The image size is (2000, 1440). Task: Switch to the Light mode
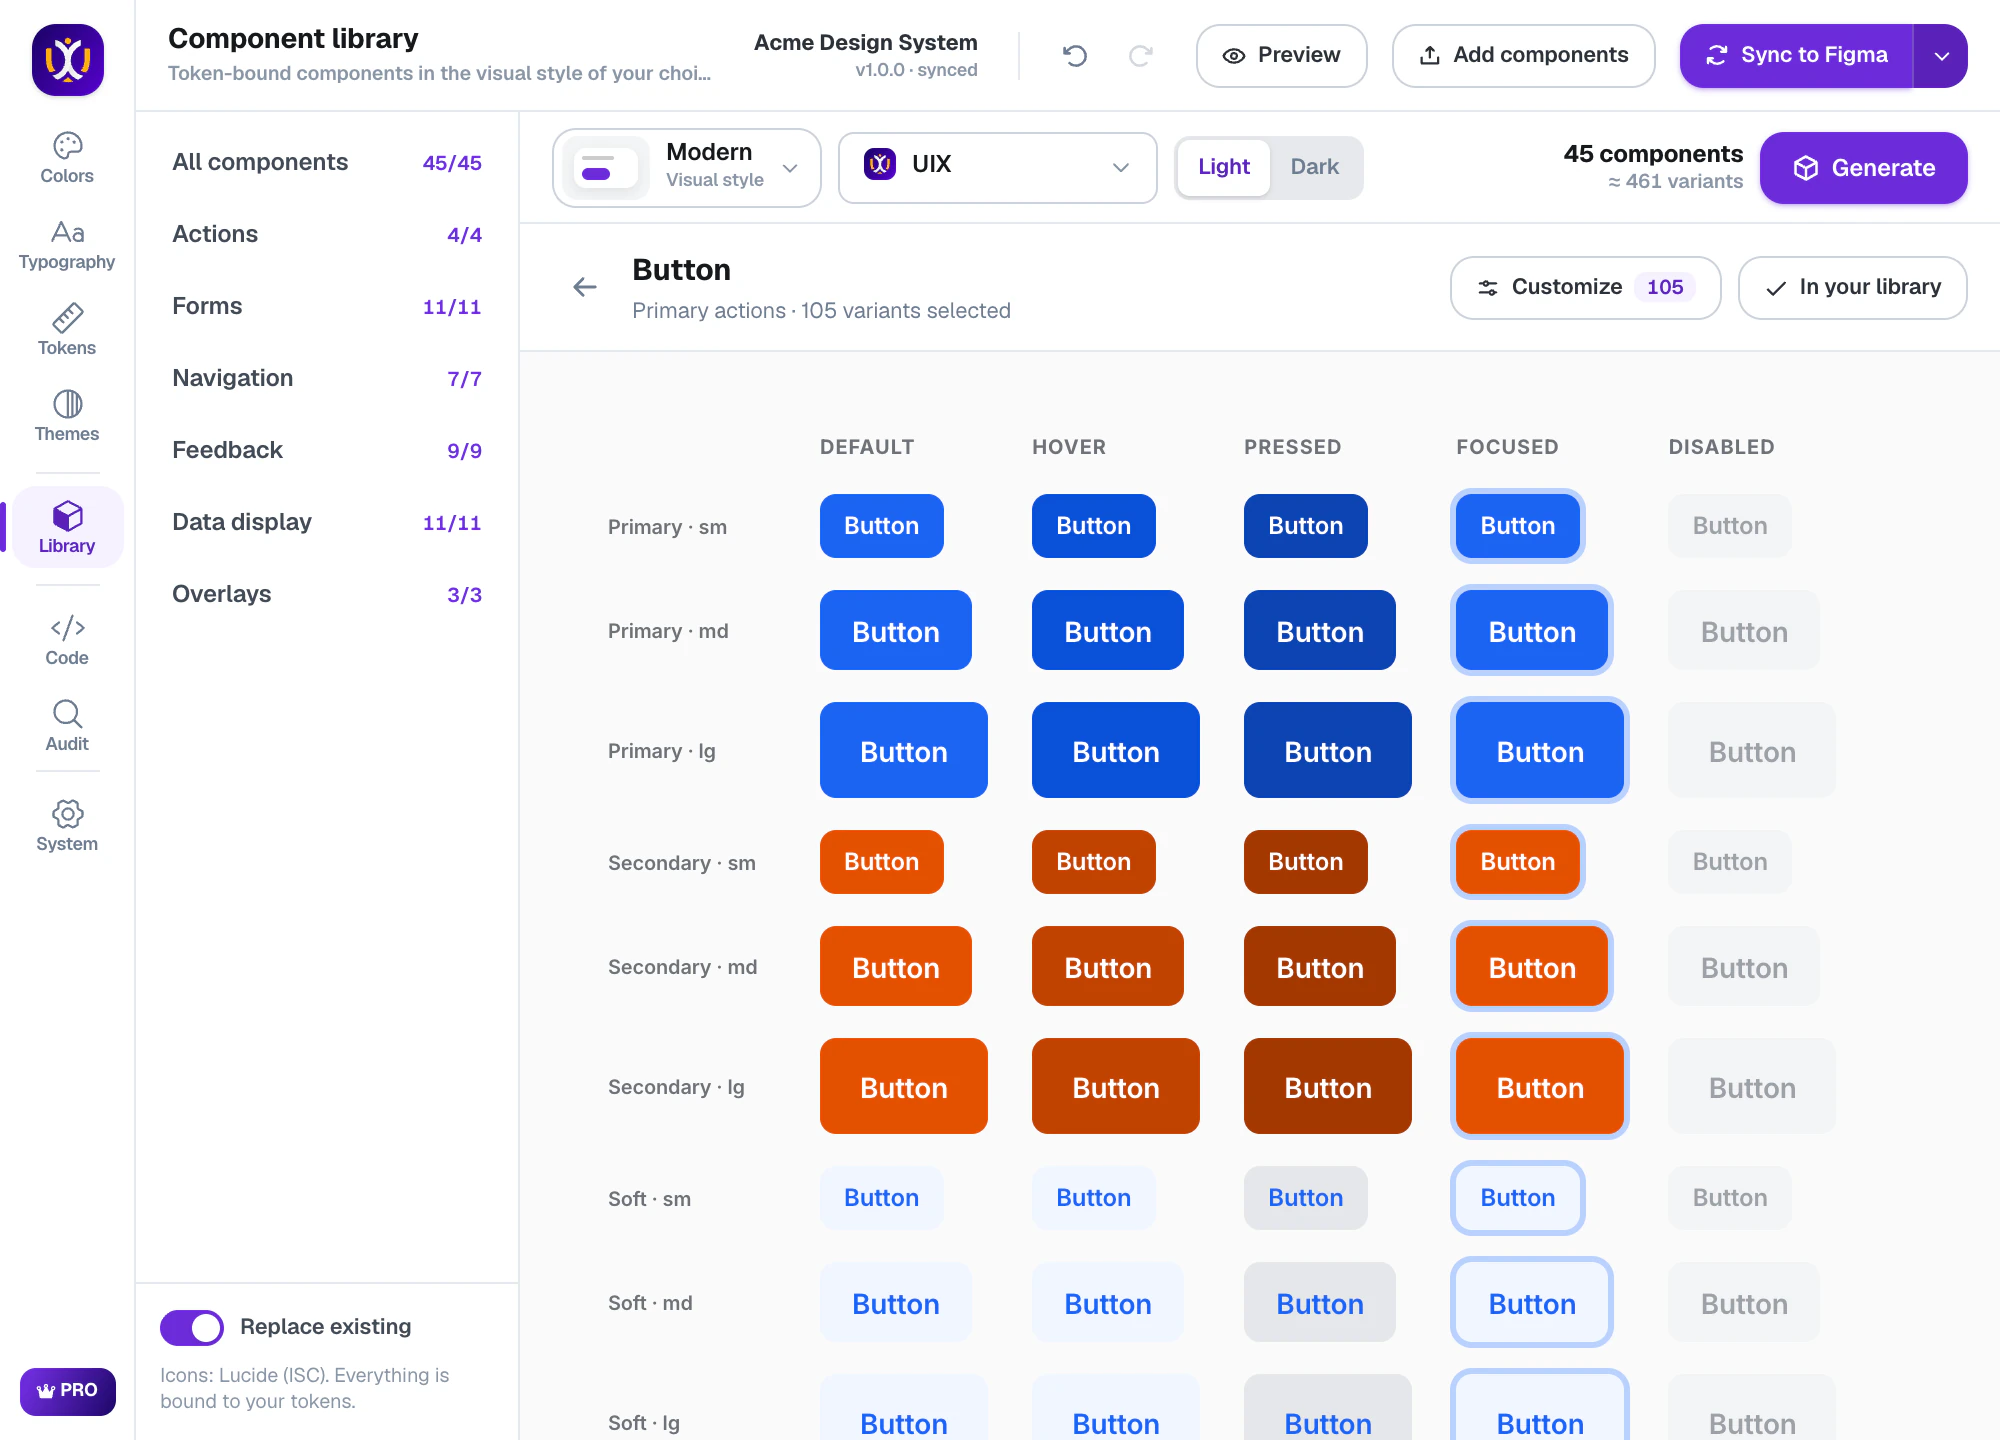1224,167
